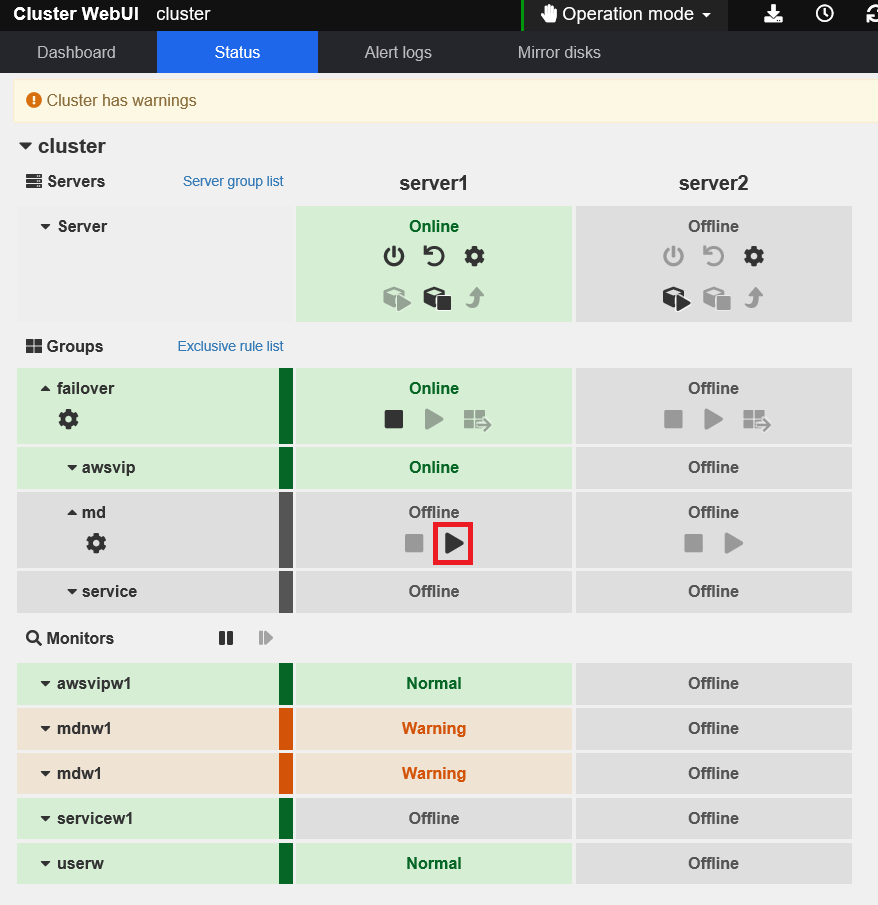The height and width of the screenshot is (905, 878).
Task: Download logs using the top download icon
Action: click(x=773, y=14)
